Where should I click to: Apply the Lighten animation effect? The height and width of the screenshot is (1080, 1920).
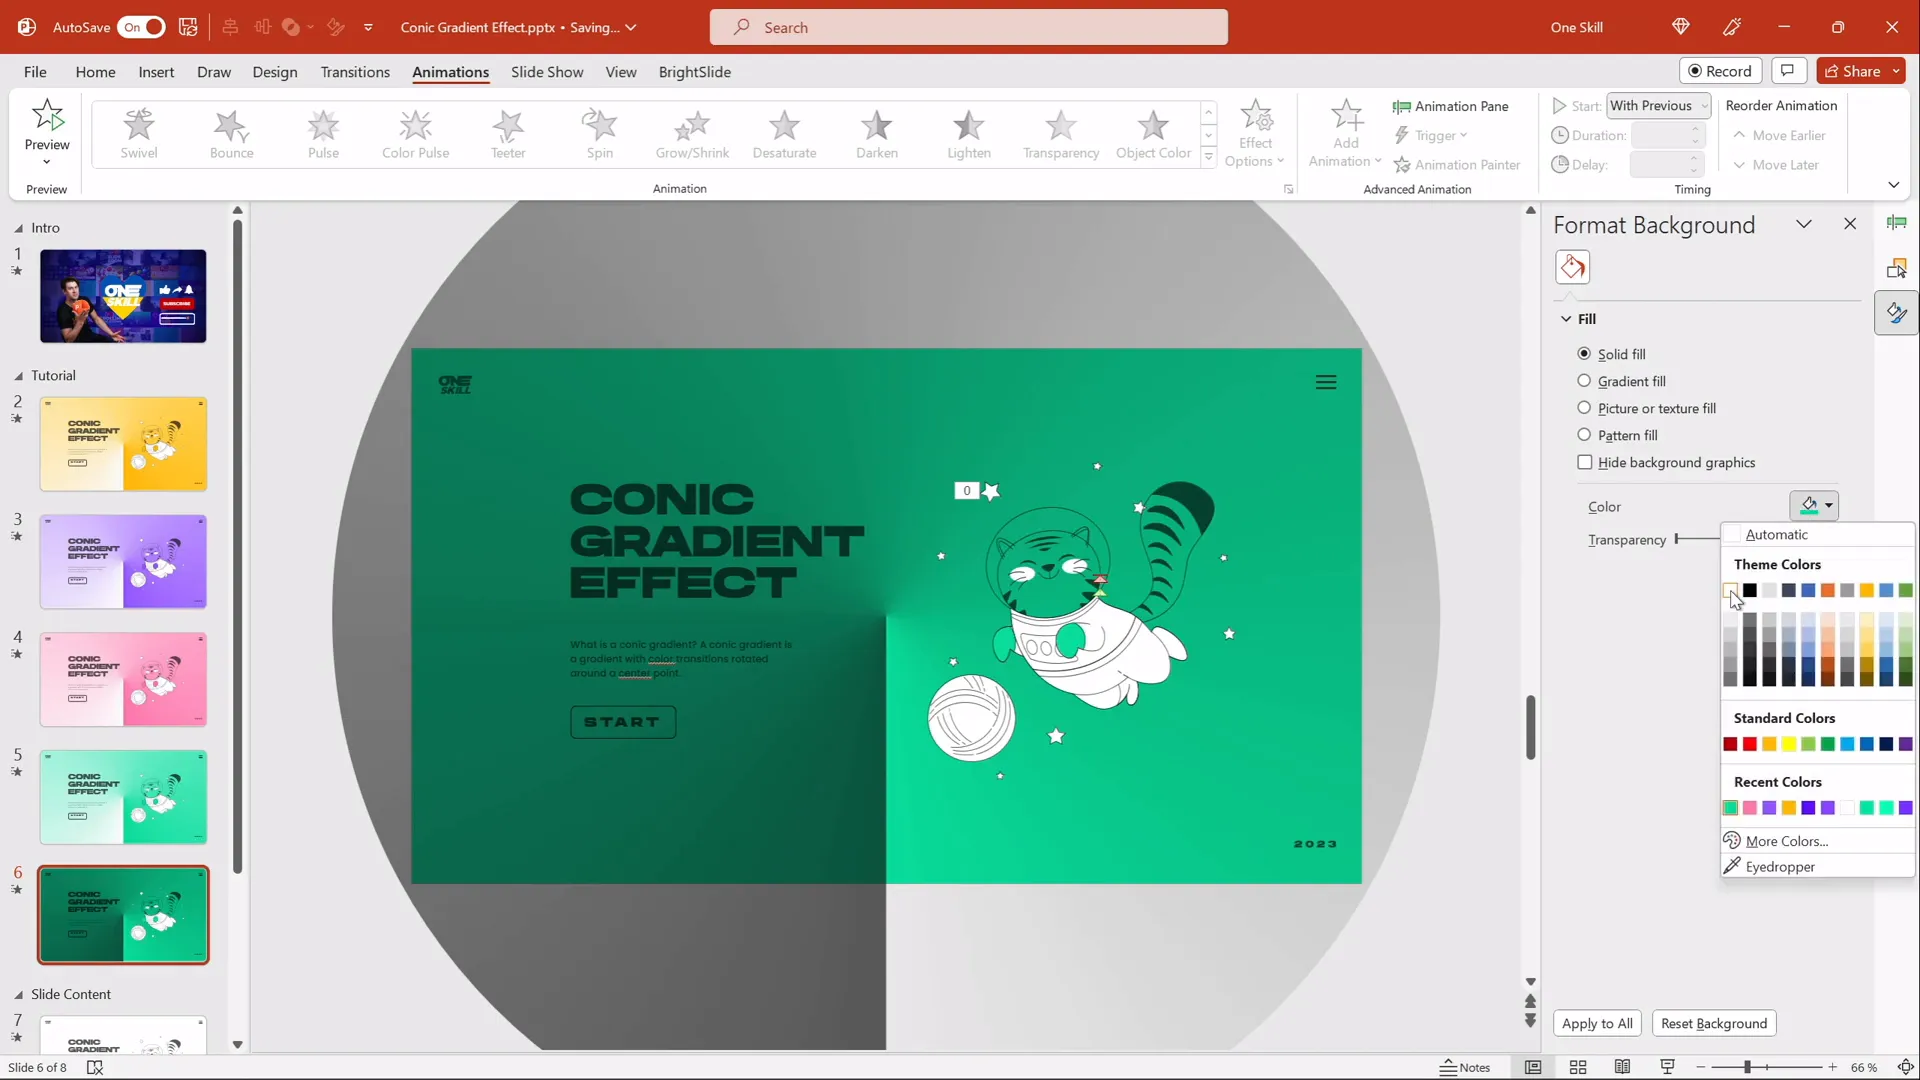(969, 134)
